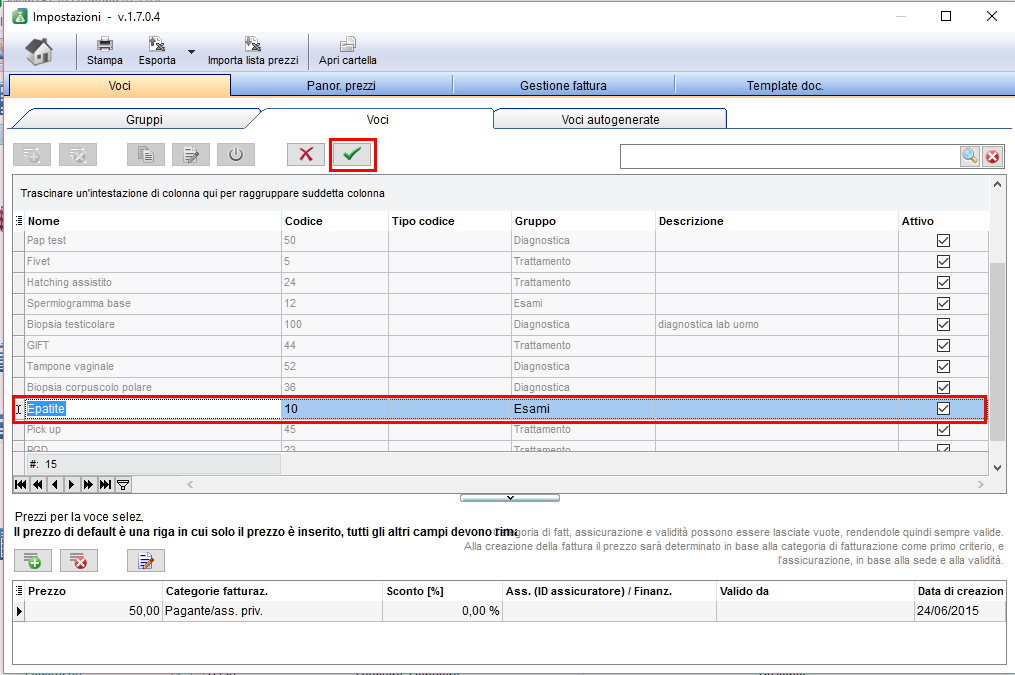The height and width of the screenshot is (675, 1015).
Task: Print with the Stampa button
Action: [x=104, y=52]
